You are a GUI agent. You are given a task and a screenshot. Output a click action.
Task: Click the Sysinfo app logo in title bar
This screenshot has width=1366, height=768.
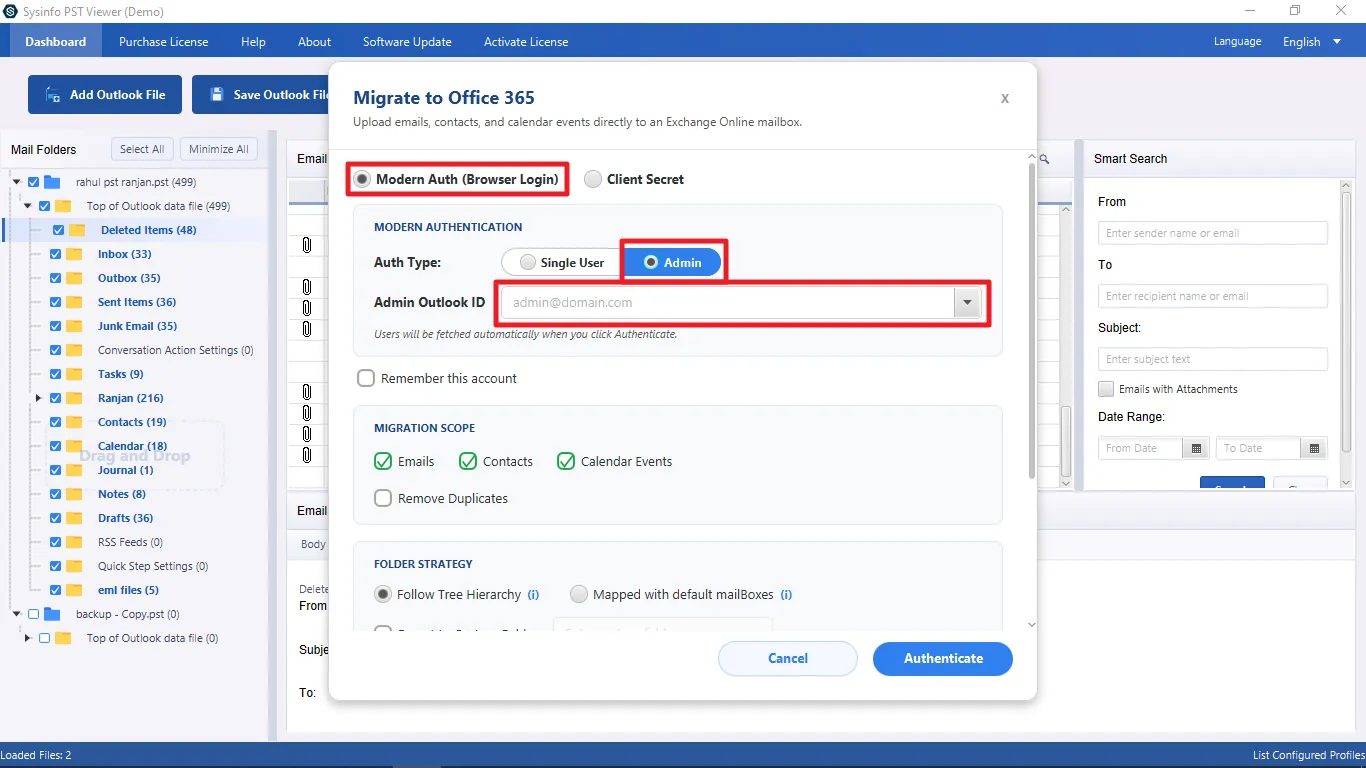10,12
